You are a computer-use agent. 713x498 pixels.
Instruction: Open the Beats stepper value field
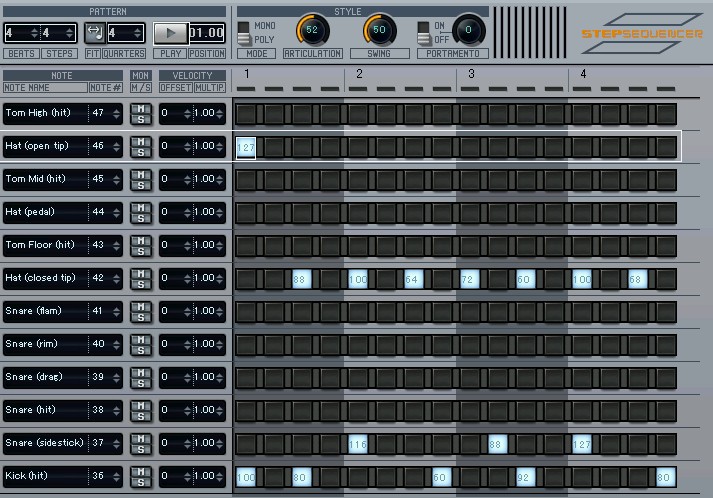21,33
